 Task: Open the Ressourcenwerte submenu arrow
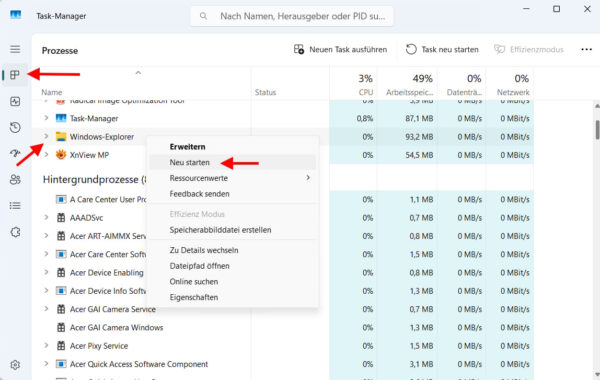click(308, 178)
